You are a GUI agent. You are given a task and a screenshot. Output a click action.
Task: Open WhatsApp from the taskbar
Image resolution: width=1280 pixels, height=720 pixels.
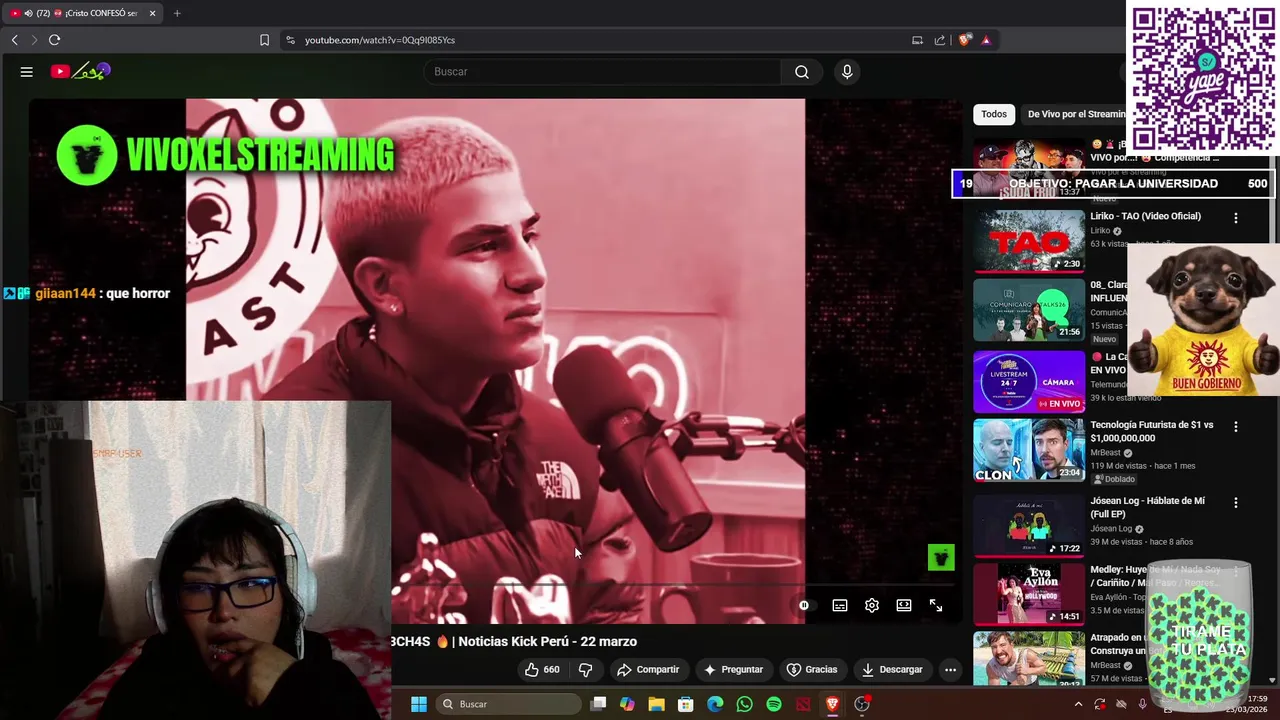[x=744, y=704]
